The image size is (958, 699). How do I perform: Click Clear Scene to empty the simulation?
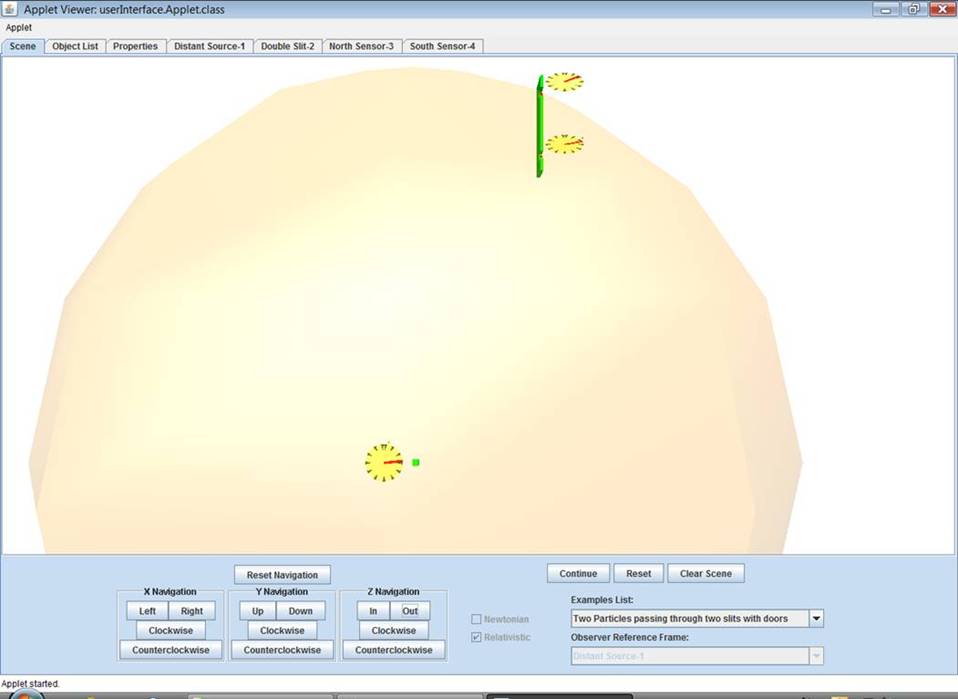click(705, 573)
